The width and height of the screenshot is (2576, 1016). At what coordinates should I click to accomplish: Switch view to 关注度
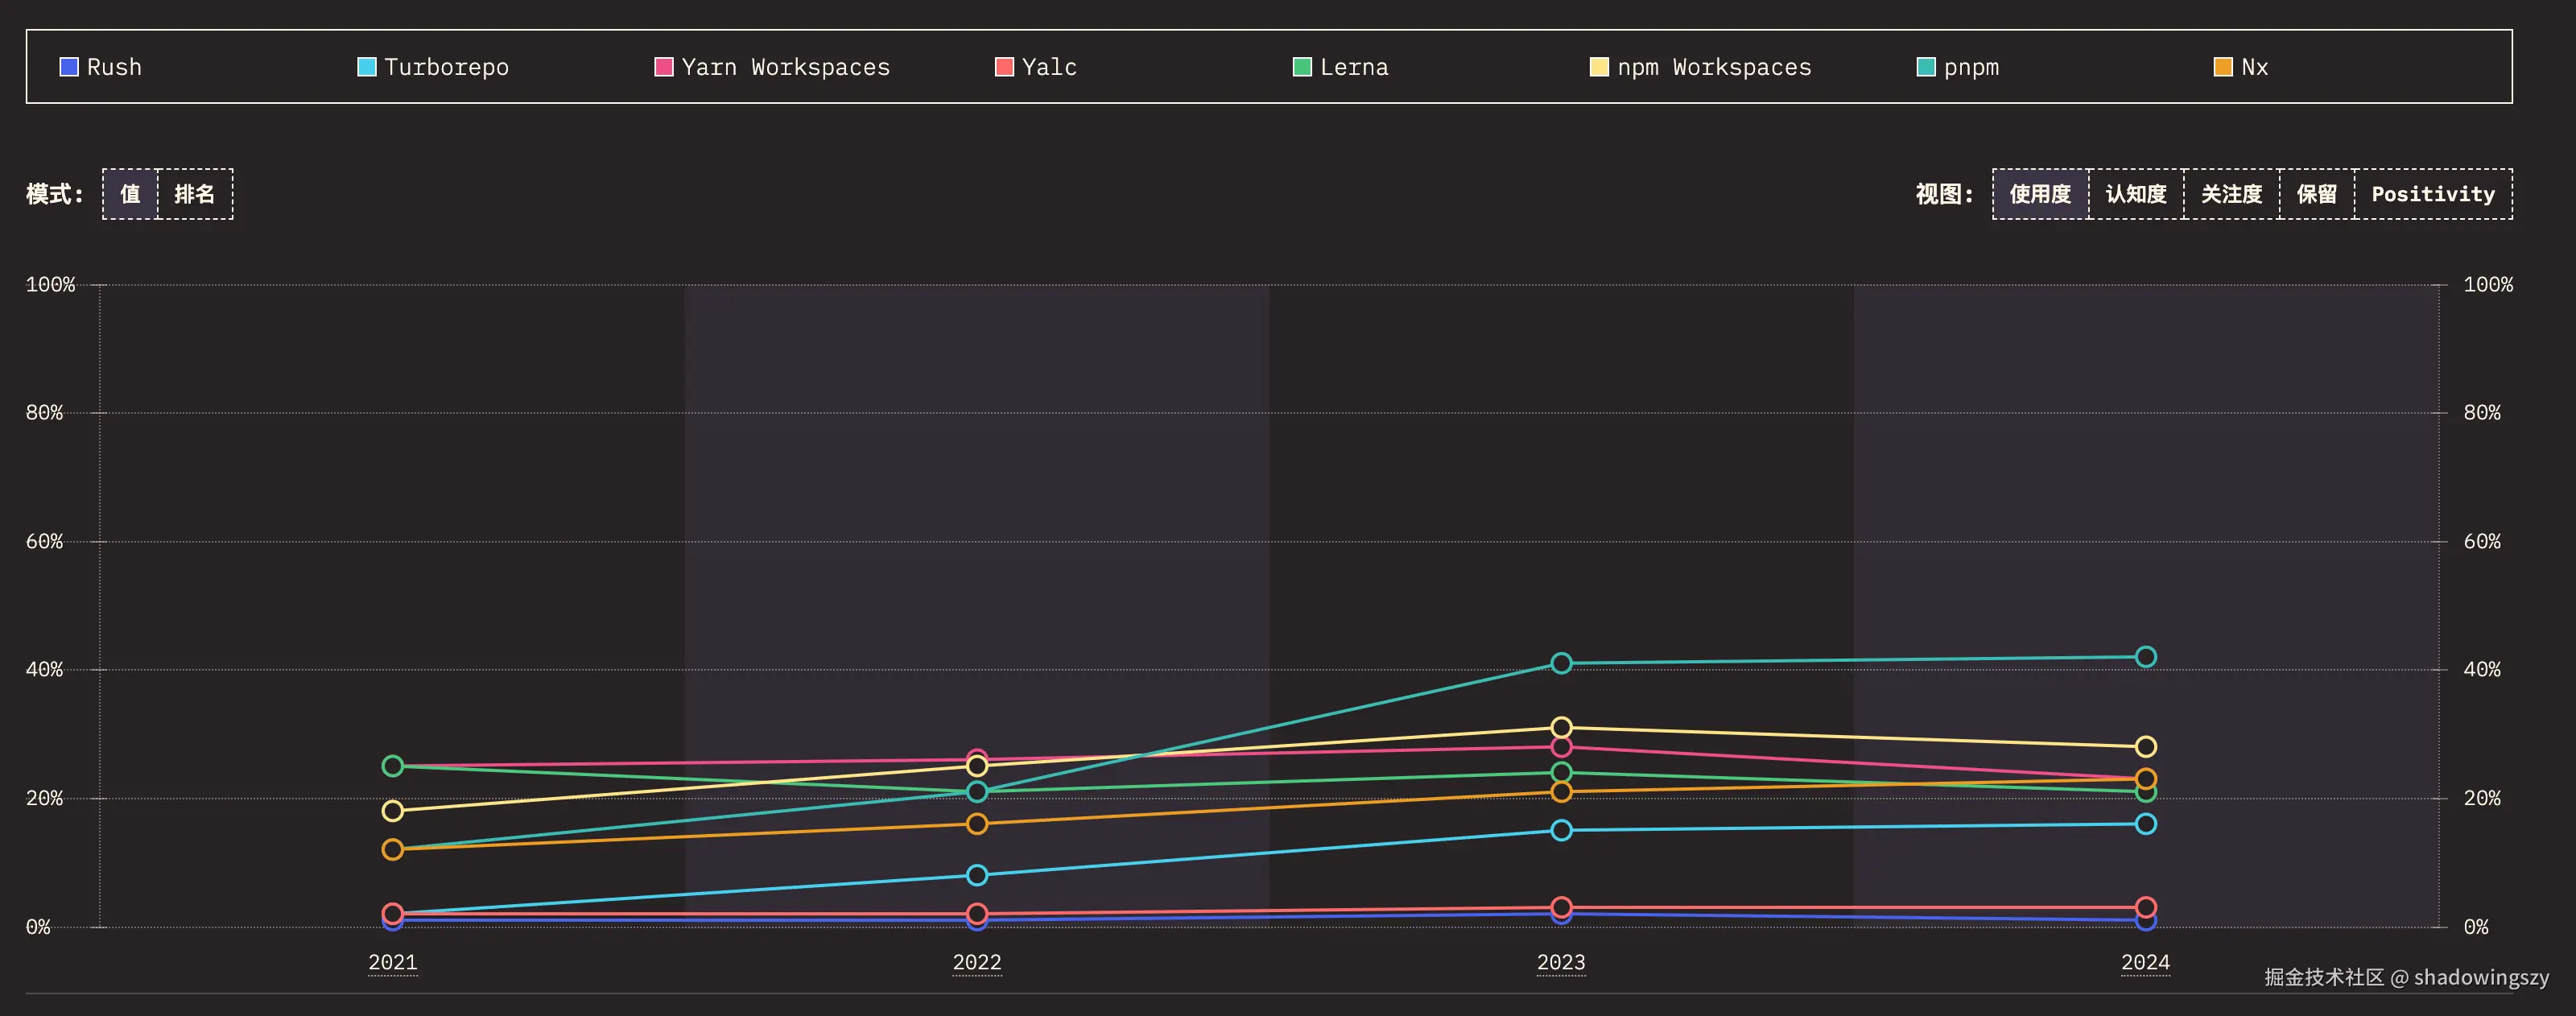(x=2231, y=194)
